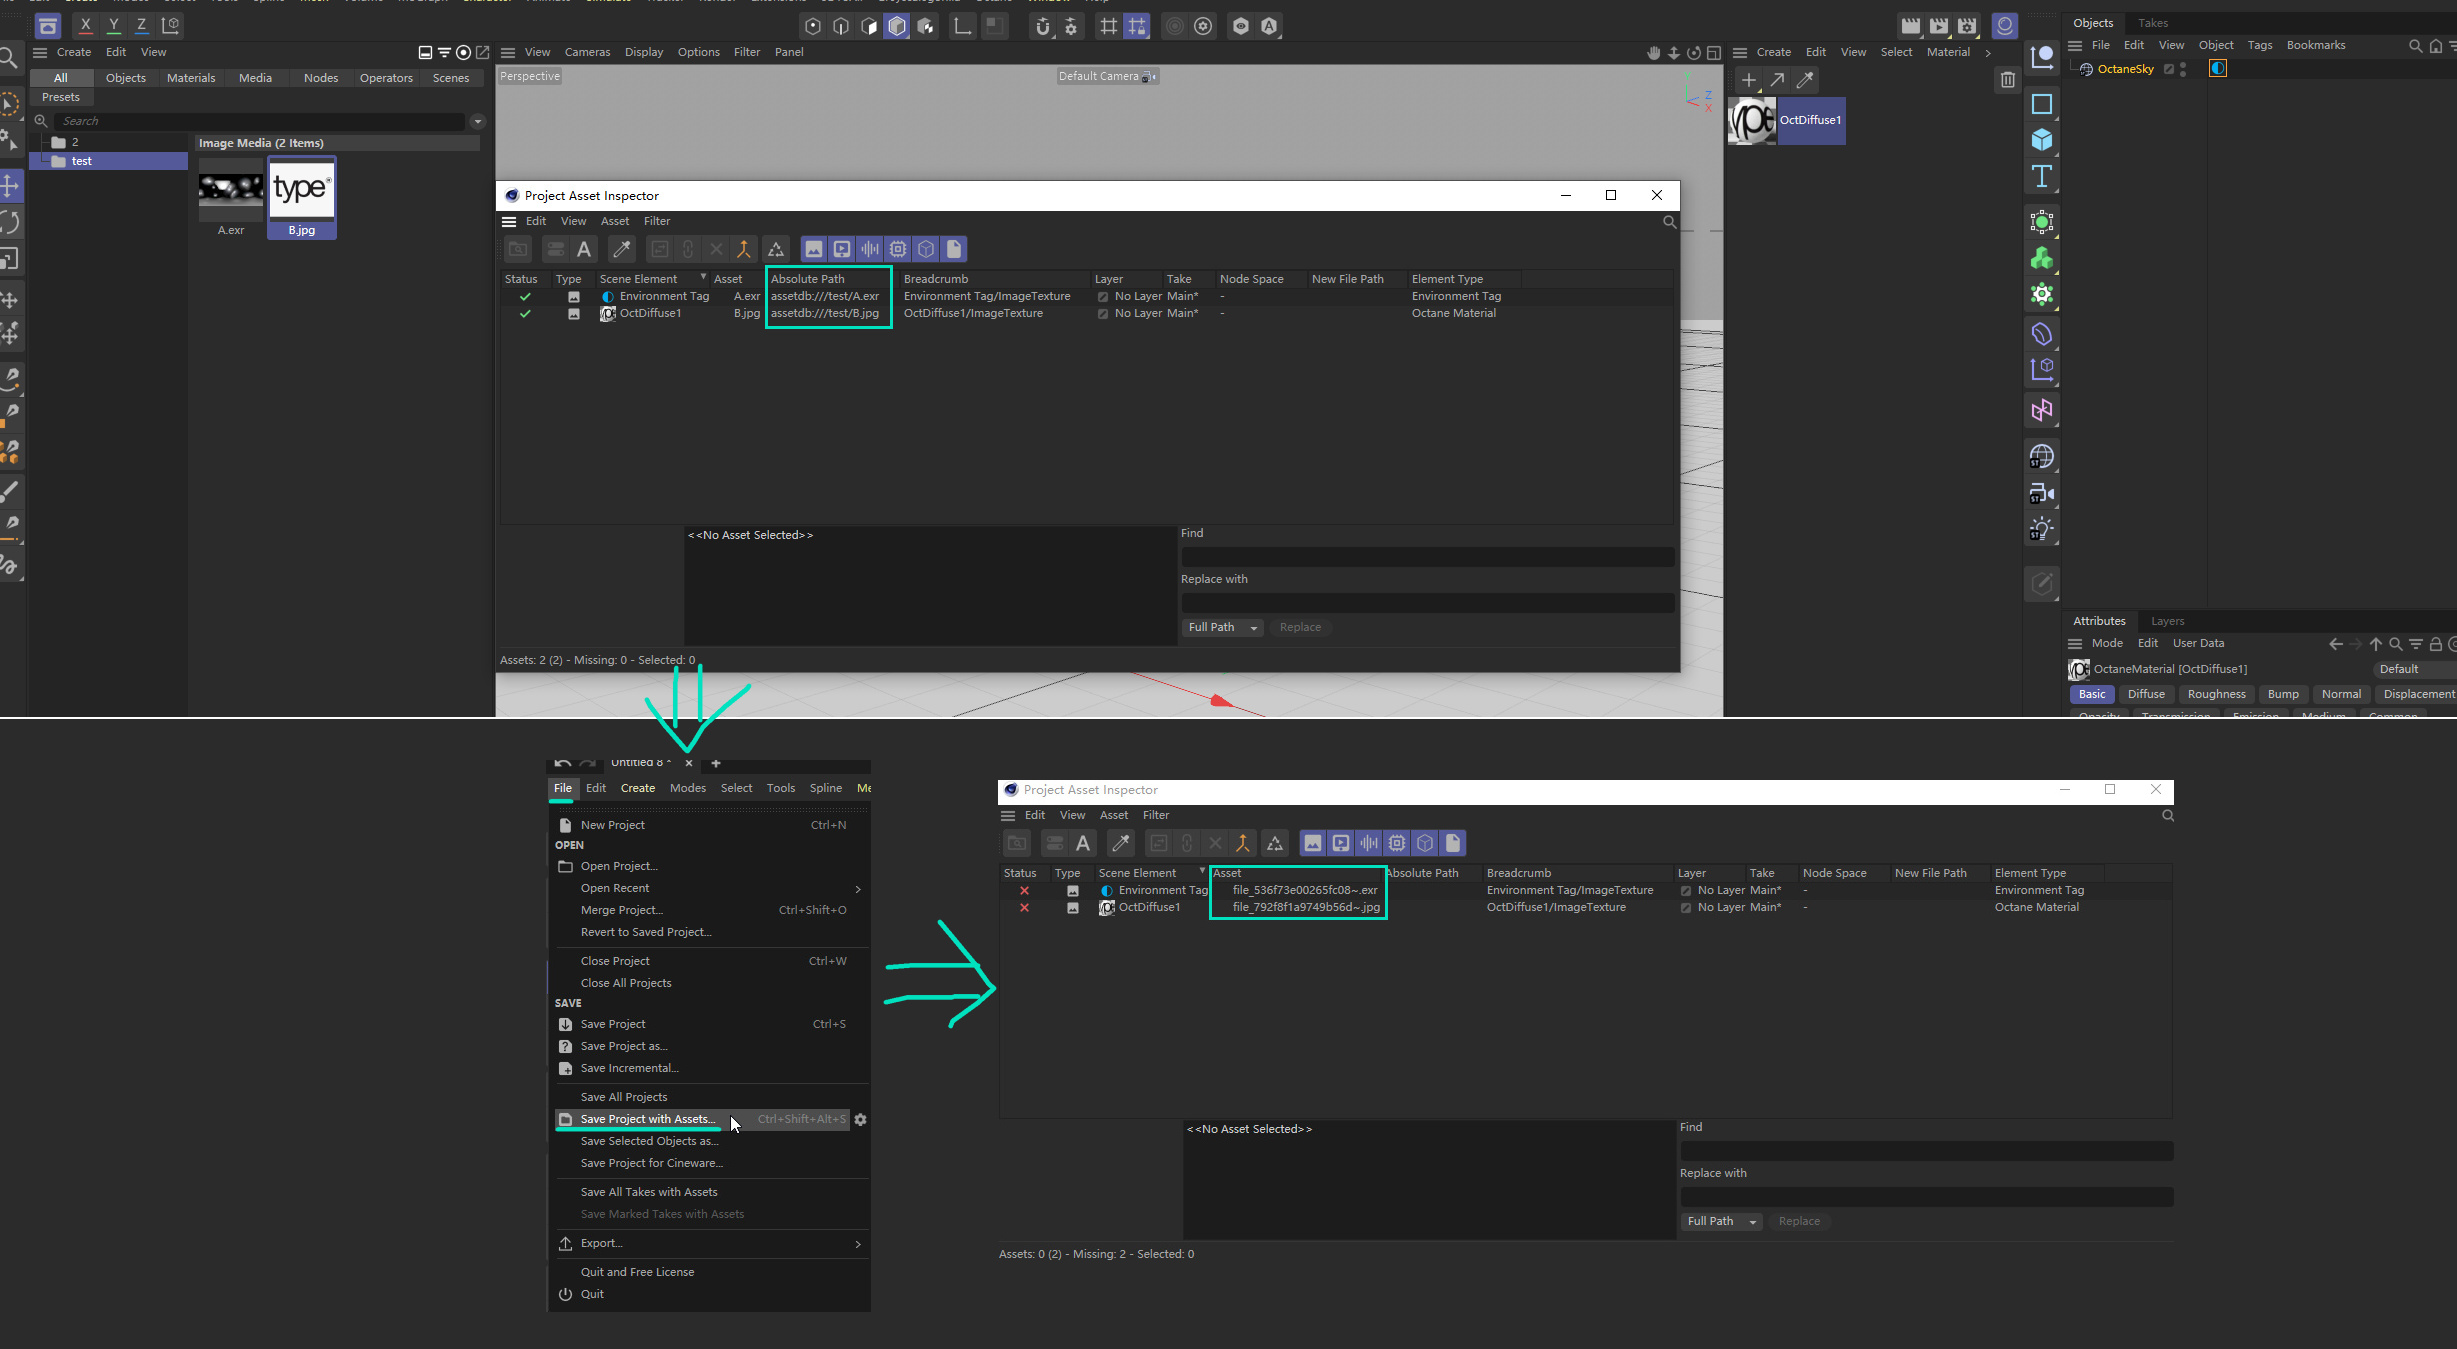
Task: Toggle image assets filter in upper inspector toolbar
Action: tap(814, 249)
